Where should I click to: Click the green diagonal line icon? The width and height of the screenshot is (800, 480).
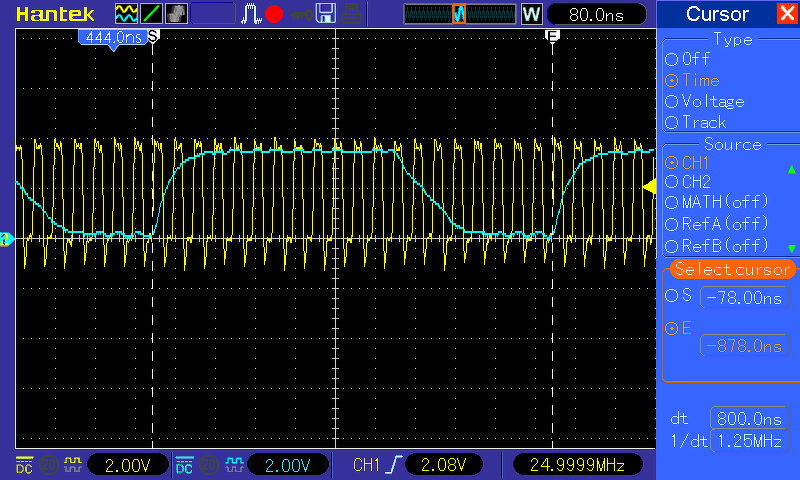151,14
